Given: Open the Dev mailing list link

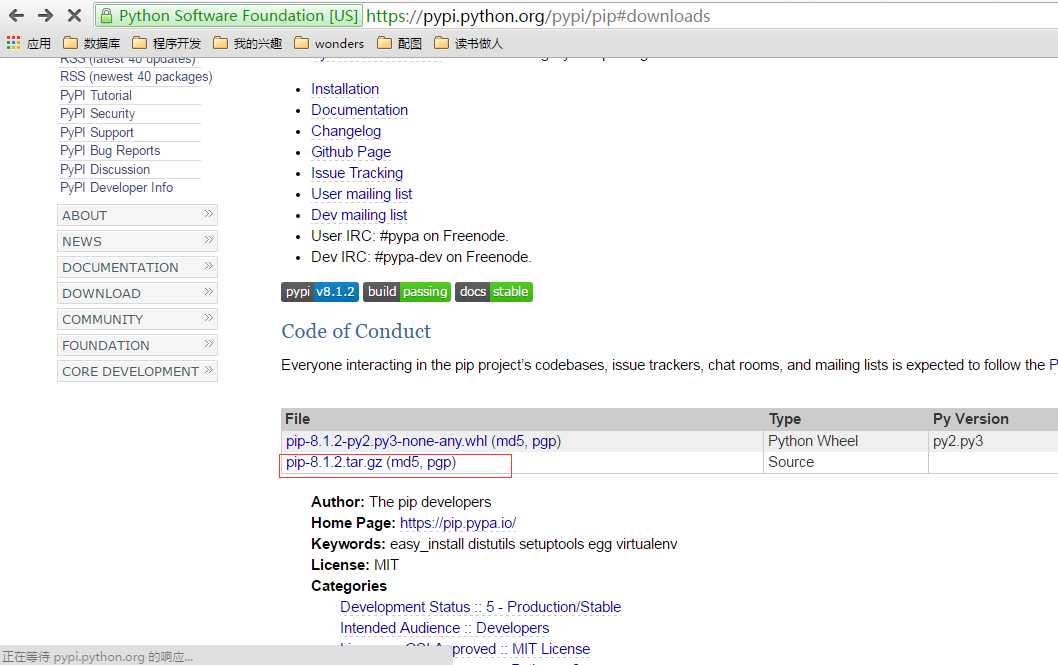Looking at the screenshot, I should (x=359, y=214).
